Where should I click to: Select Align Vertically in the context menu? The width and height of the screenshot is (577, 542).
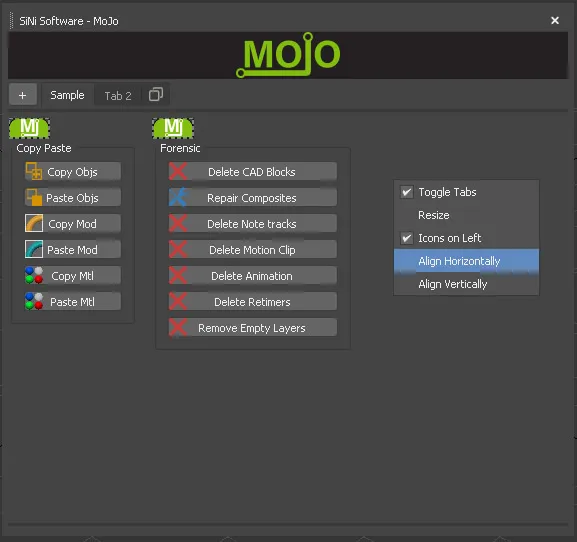(466, 284)
